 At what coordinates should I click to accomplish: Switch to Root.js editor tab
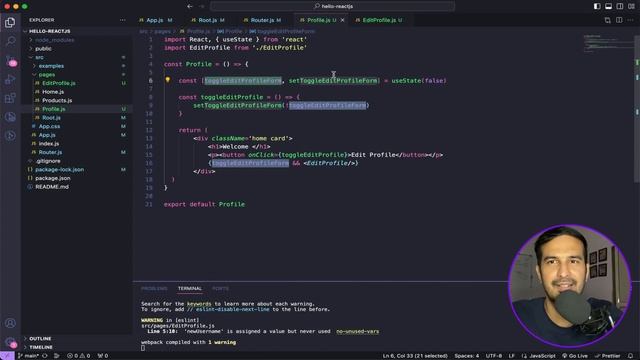coord(208,20)
